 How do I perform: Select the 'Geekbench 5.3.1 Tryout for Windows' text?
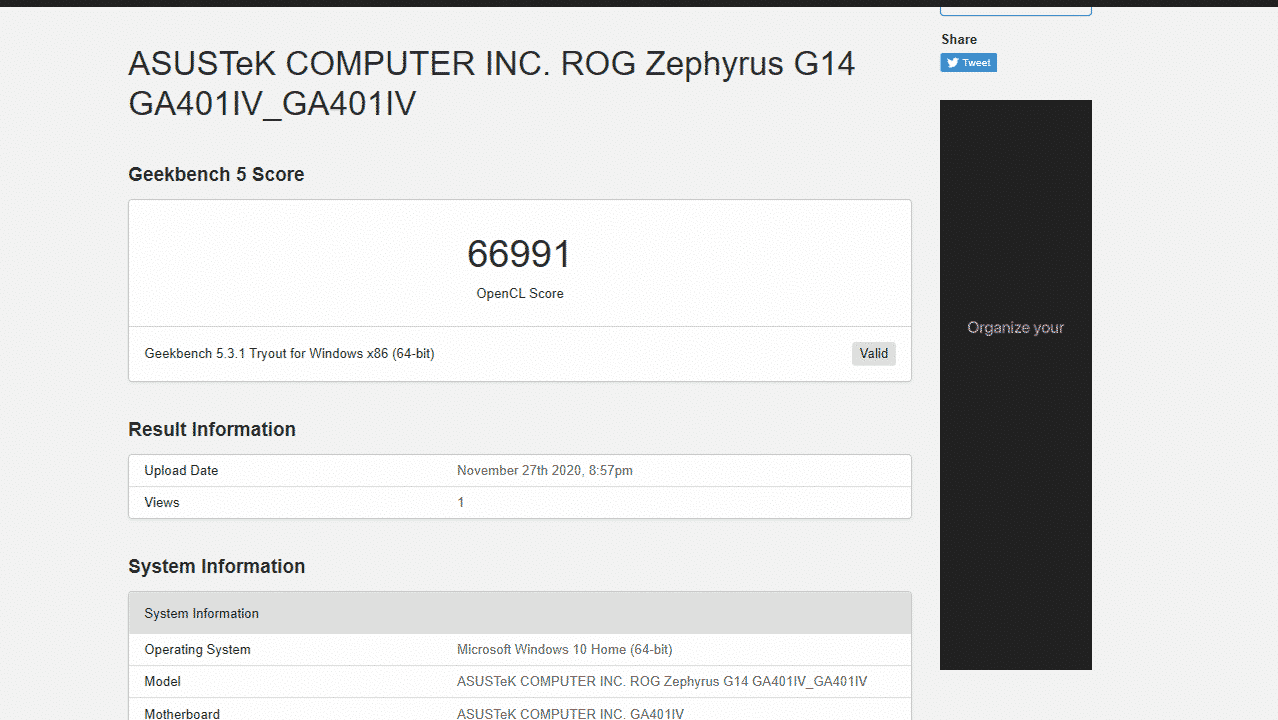click(x=290, y=353)
